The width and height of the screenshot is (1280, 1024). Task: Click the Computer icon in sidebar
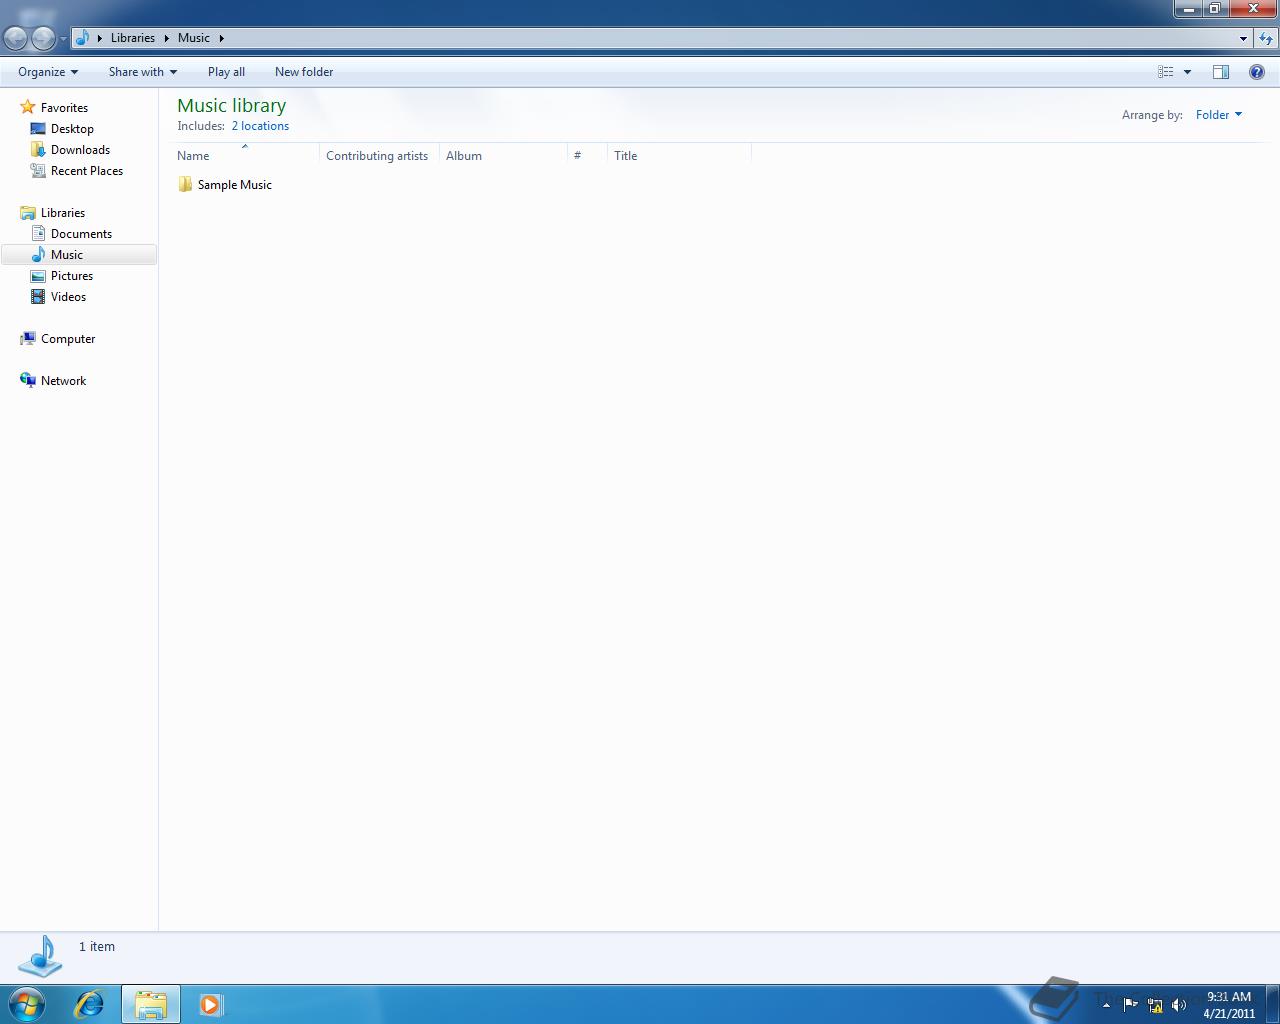point(28,338)
